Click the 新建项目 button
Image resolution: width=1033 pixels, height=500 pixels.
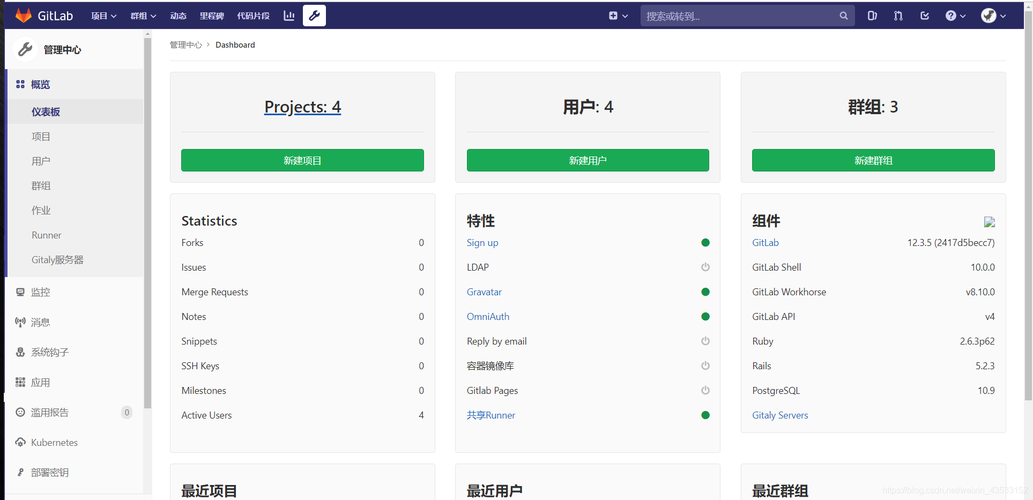pyautogui.click(x=302, y=160)
